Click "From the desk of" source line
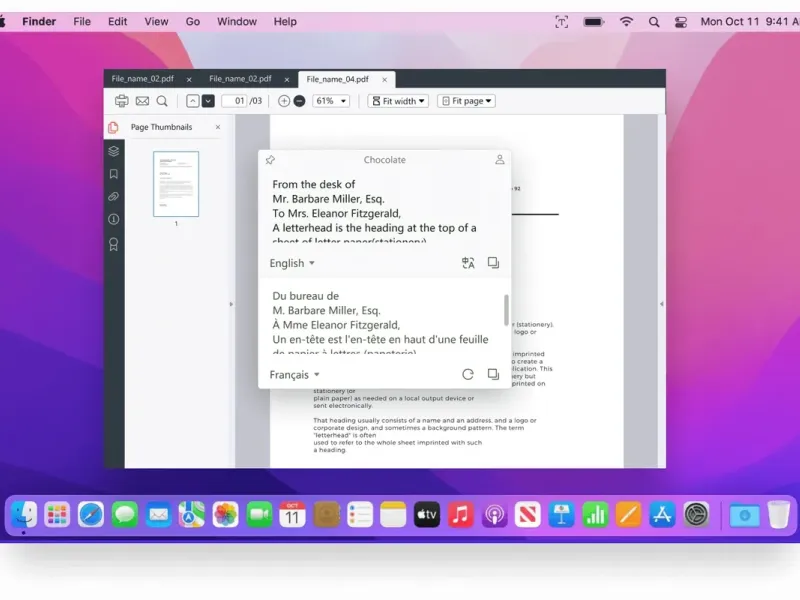 [x=314, y=184]
